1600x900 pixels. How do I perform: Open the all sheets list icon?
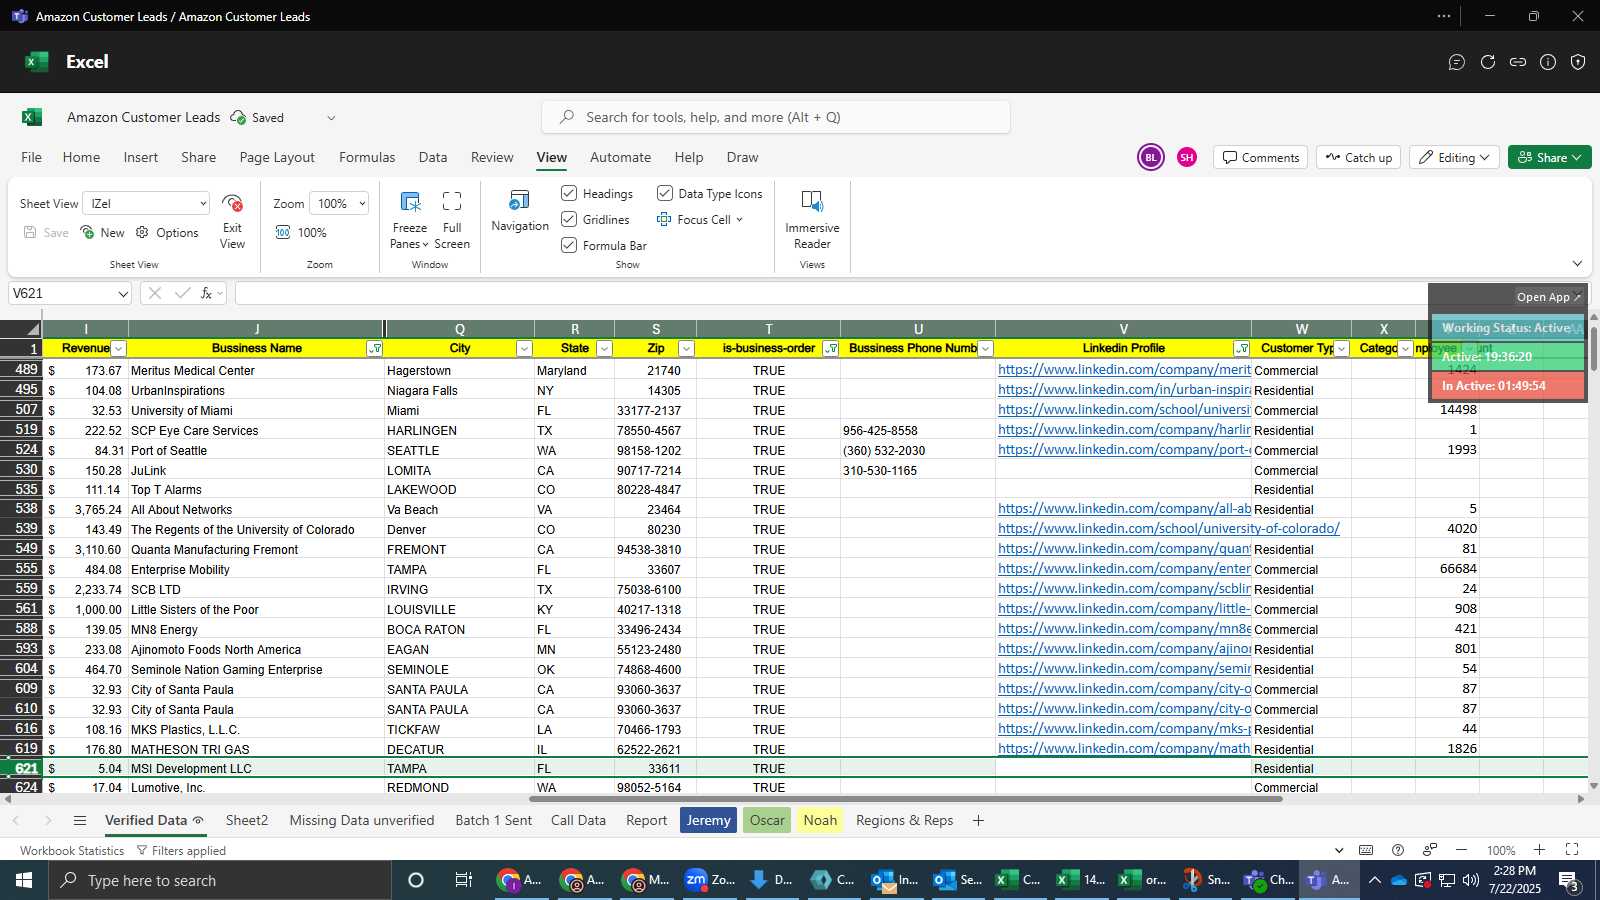click(x=80, y=820)
